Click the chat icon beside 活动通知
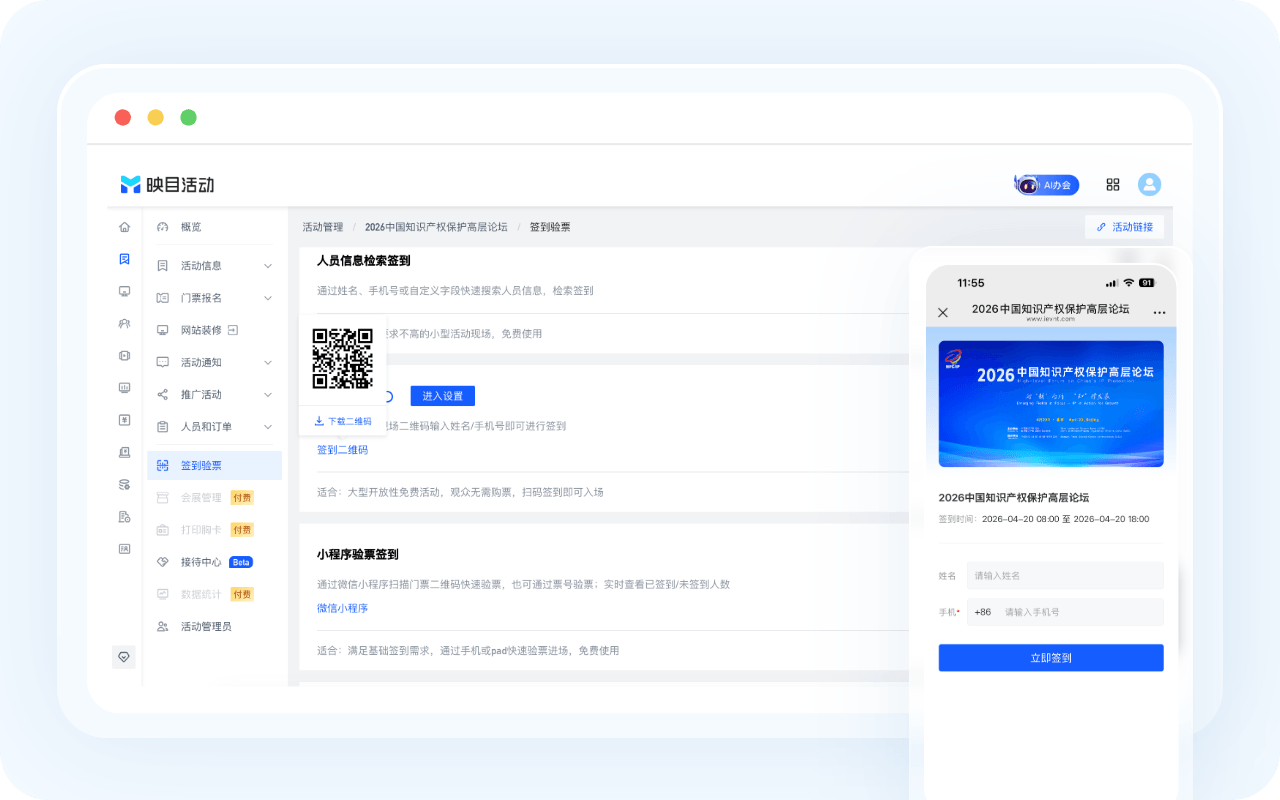The height and width of the screenshot is (800, 1280). click(163, 362)
